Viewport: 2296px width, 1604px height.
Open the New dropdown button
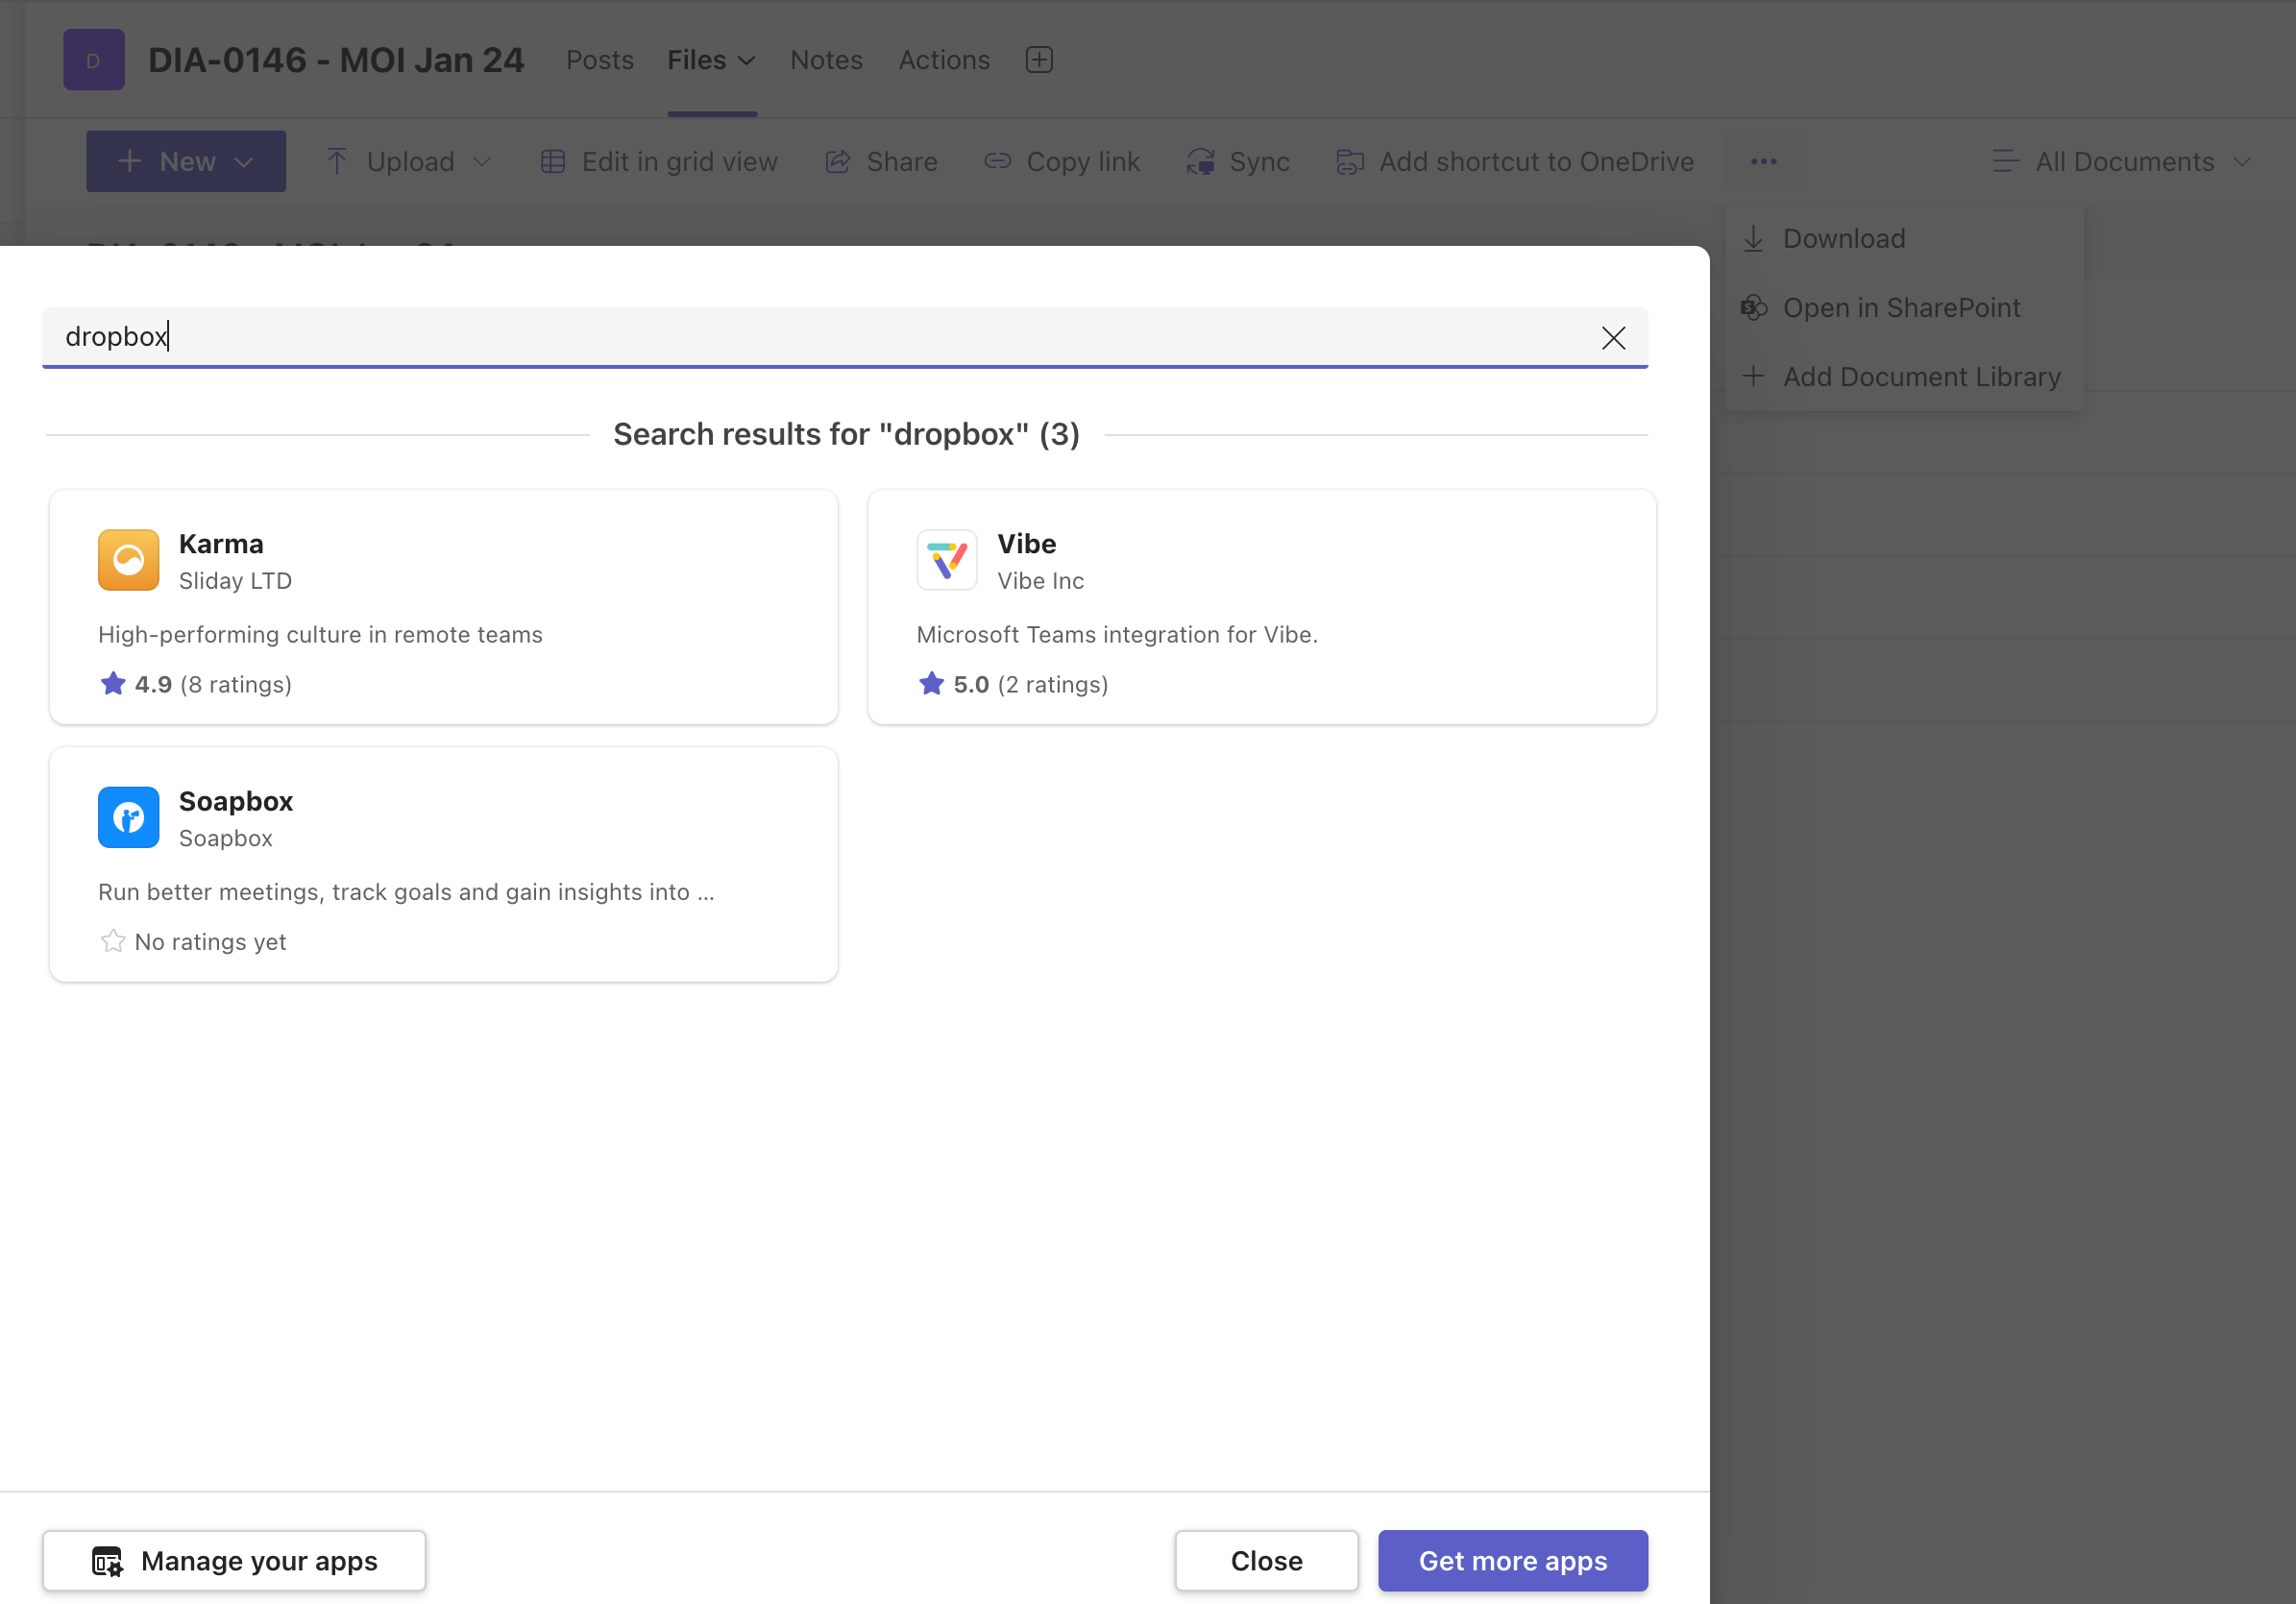click(186, 161)
